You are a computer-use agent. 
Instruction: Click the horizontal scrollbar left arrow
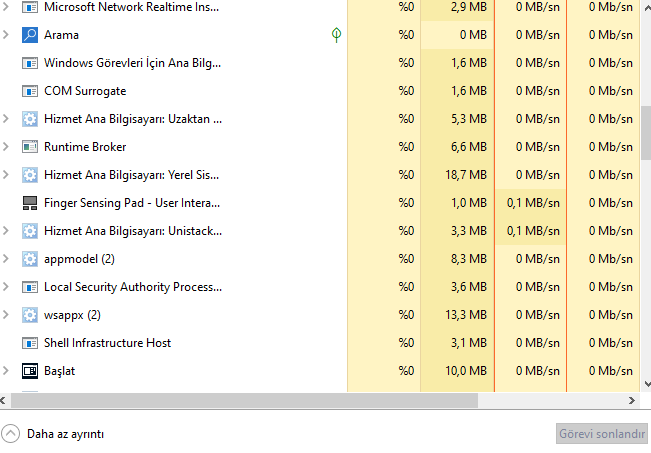(3, 401)
